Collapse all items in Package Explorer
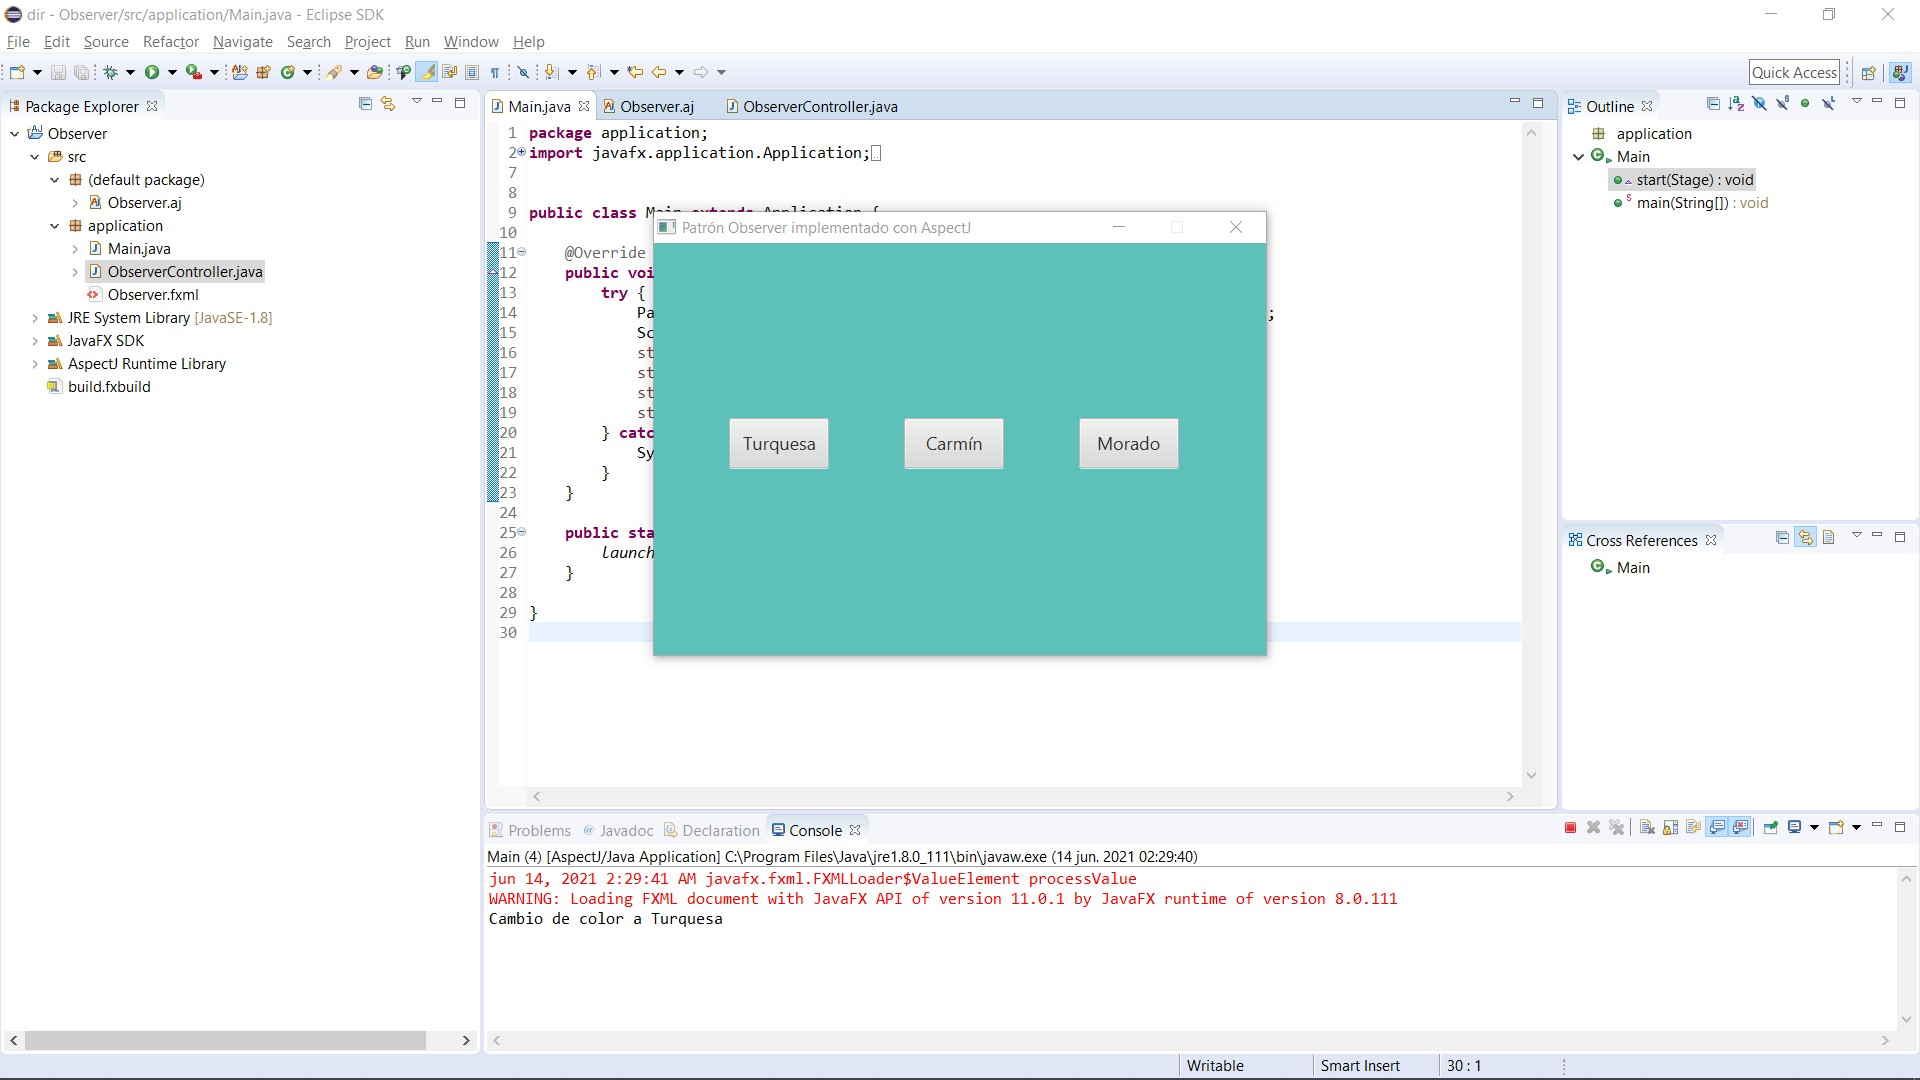 (x=365, y=104)
